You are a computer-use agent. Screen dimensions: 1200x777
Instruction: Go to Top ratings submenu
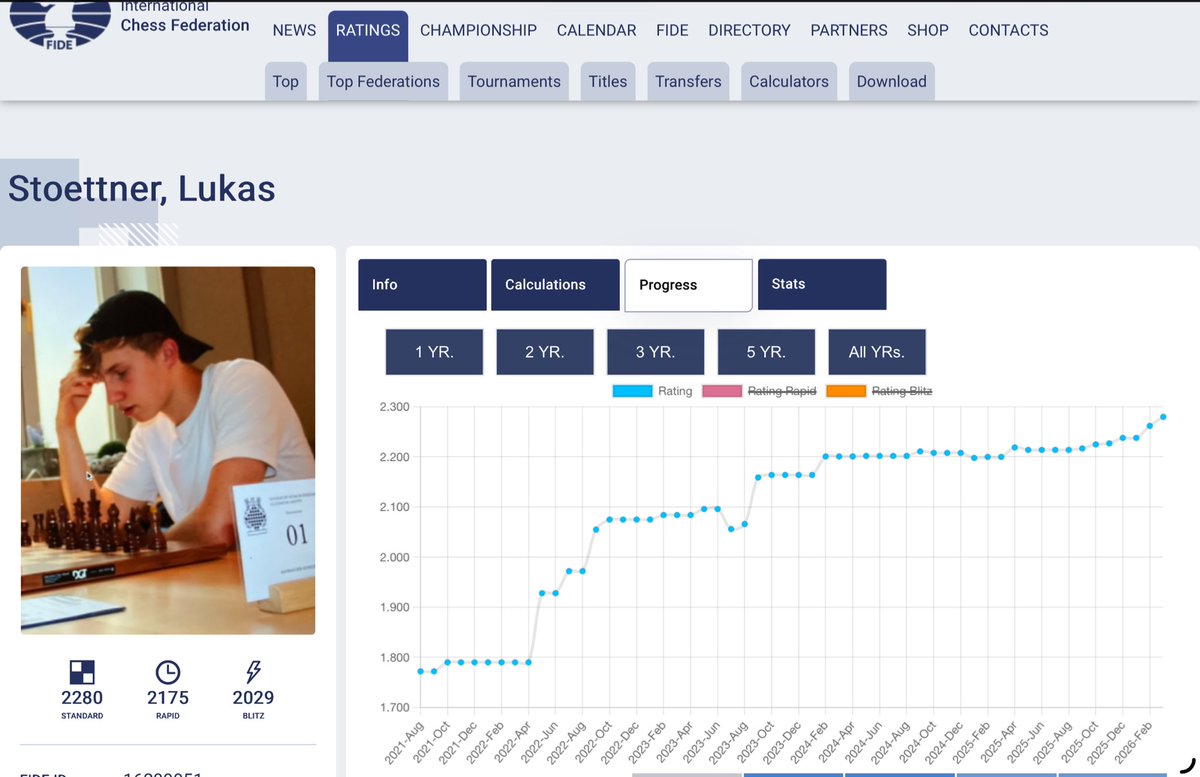click(286, 81)
